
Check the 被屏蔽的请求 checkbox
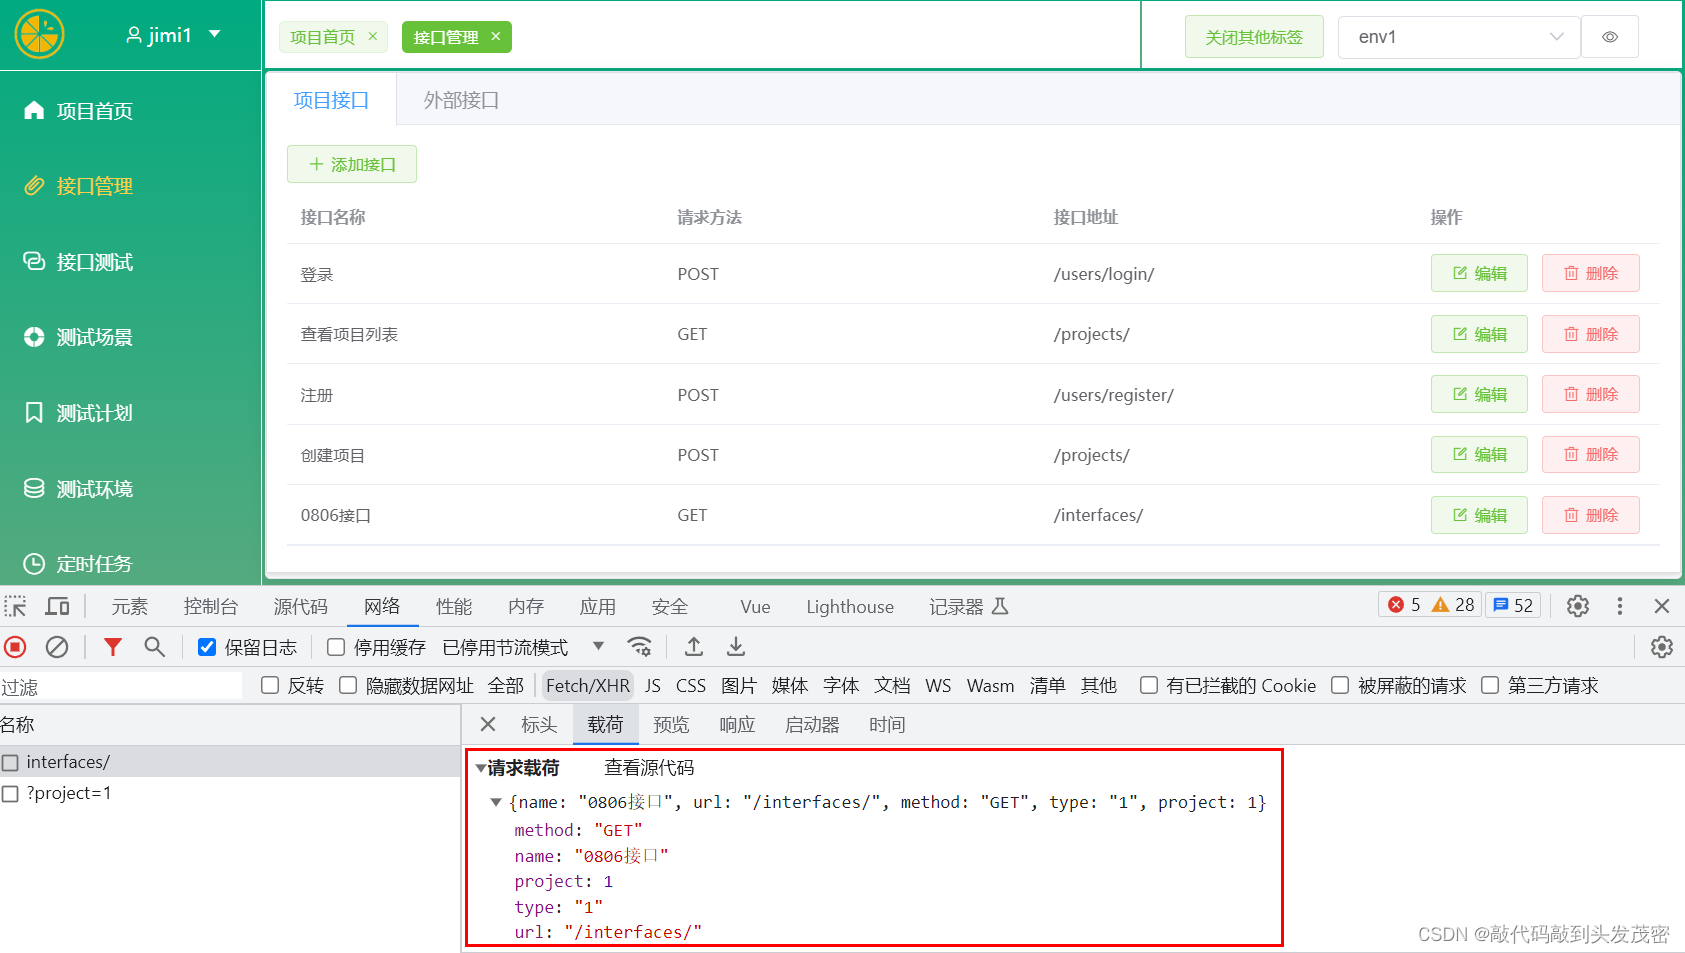1340,685
